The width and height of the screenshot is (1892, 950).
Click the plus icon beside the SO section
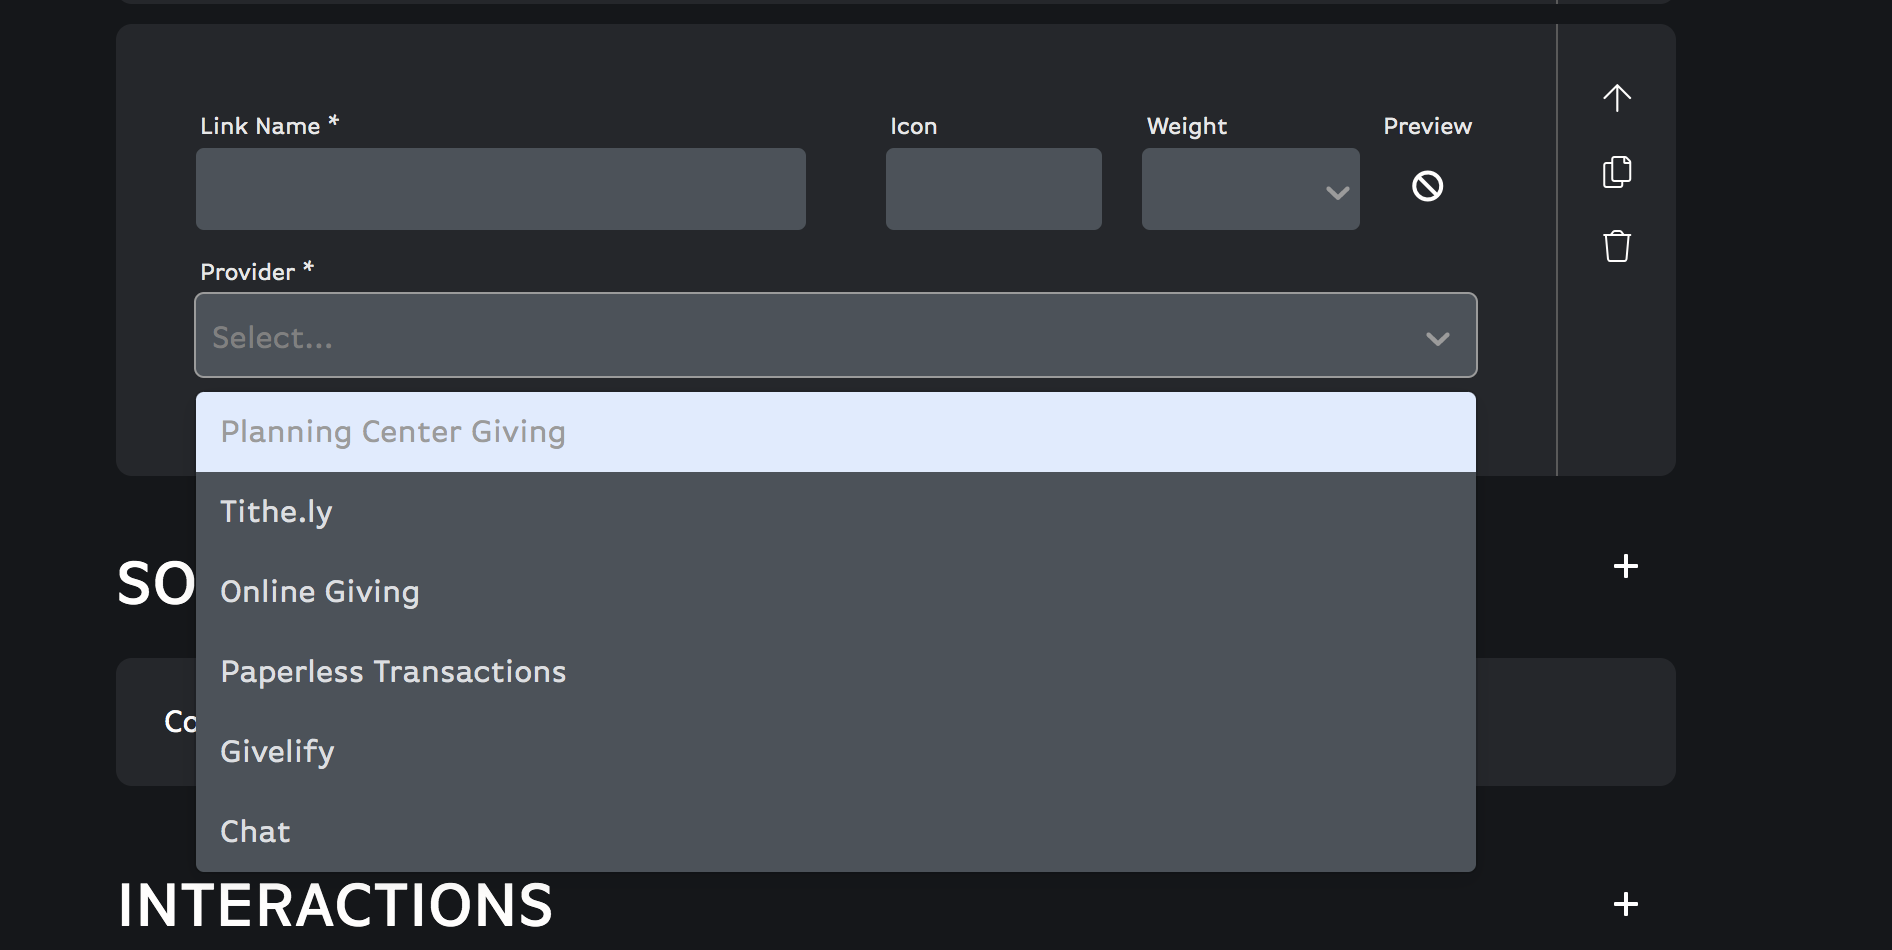point(1626,566)
